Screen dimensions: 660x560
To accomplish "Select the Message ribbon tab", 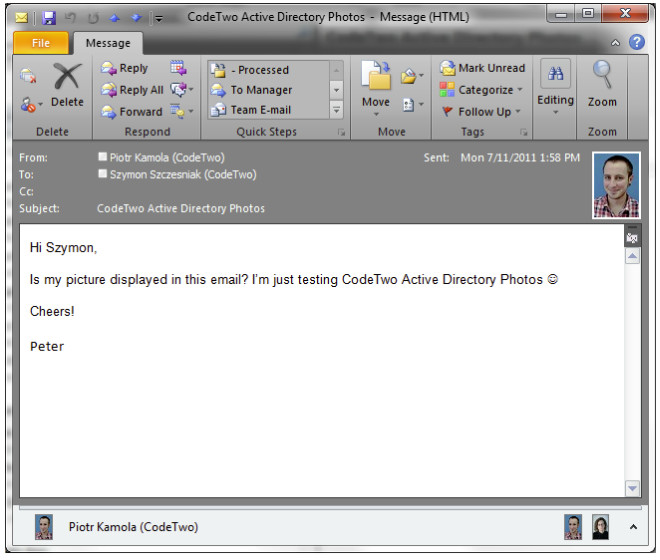I will click(108, 43).
